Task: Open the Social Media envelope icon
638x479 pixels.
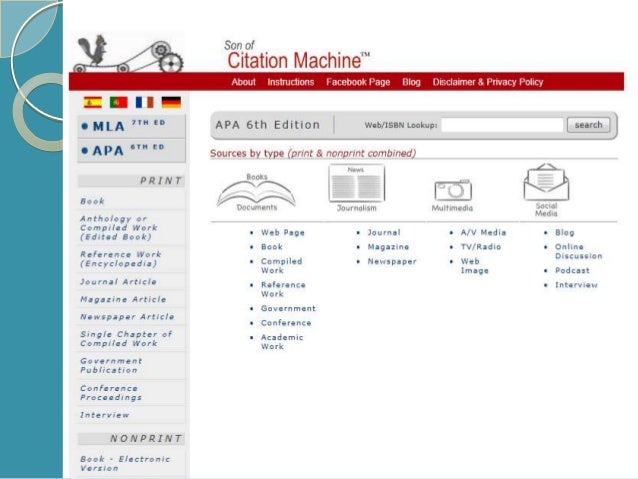Action: (x=546, y=190)
